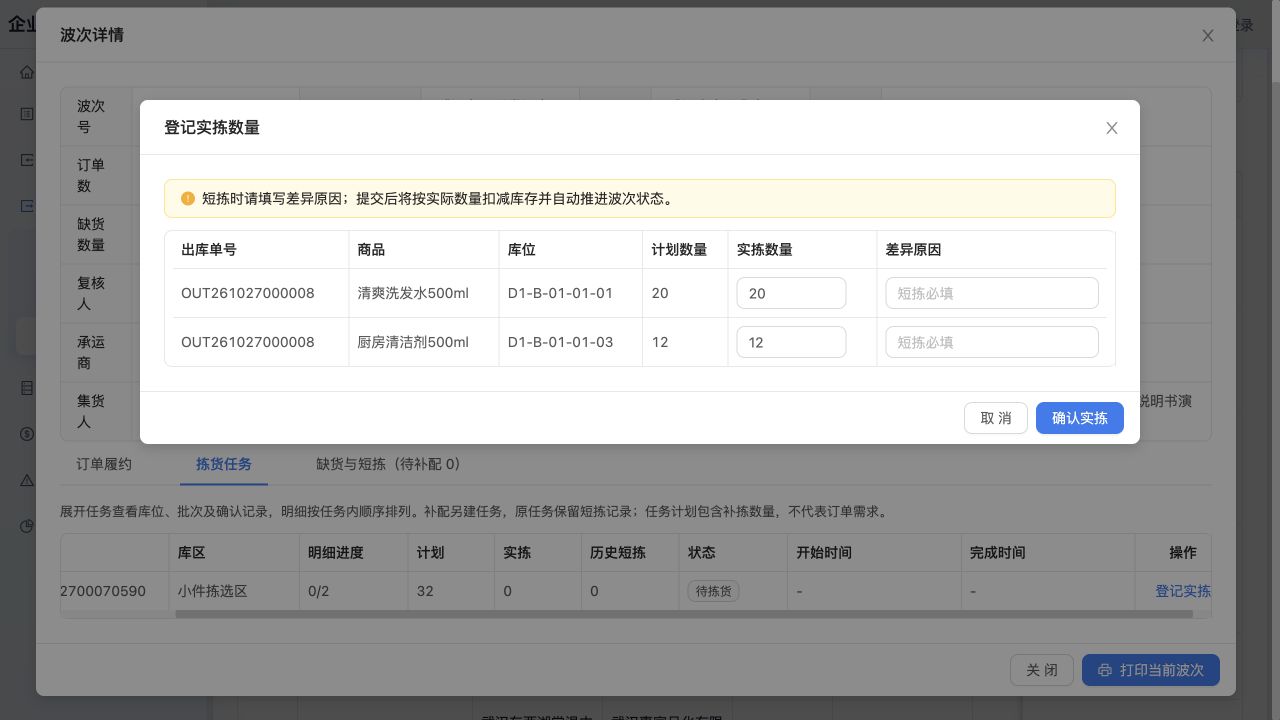
Task: Click the 明细进度 value 0/2
Action: click(x=318, y=591)
